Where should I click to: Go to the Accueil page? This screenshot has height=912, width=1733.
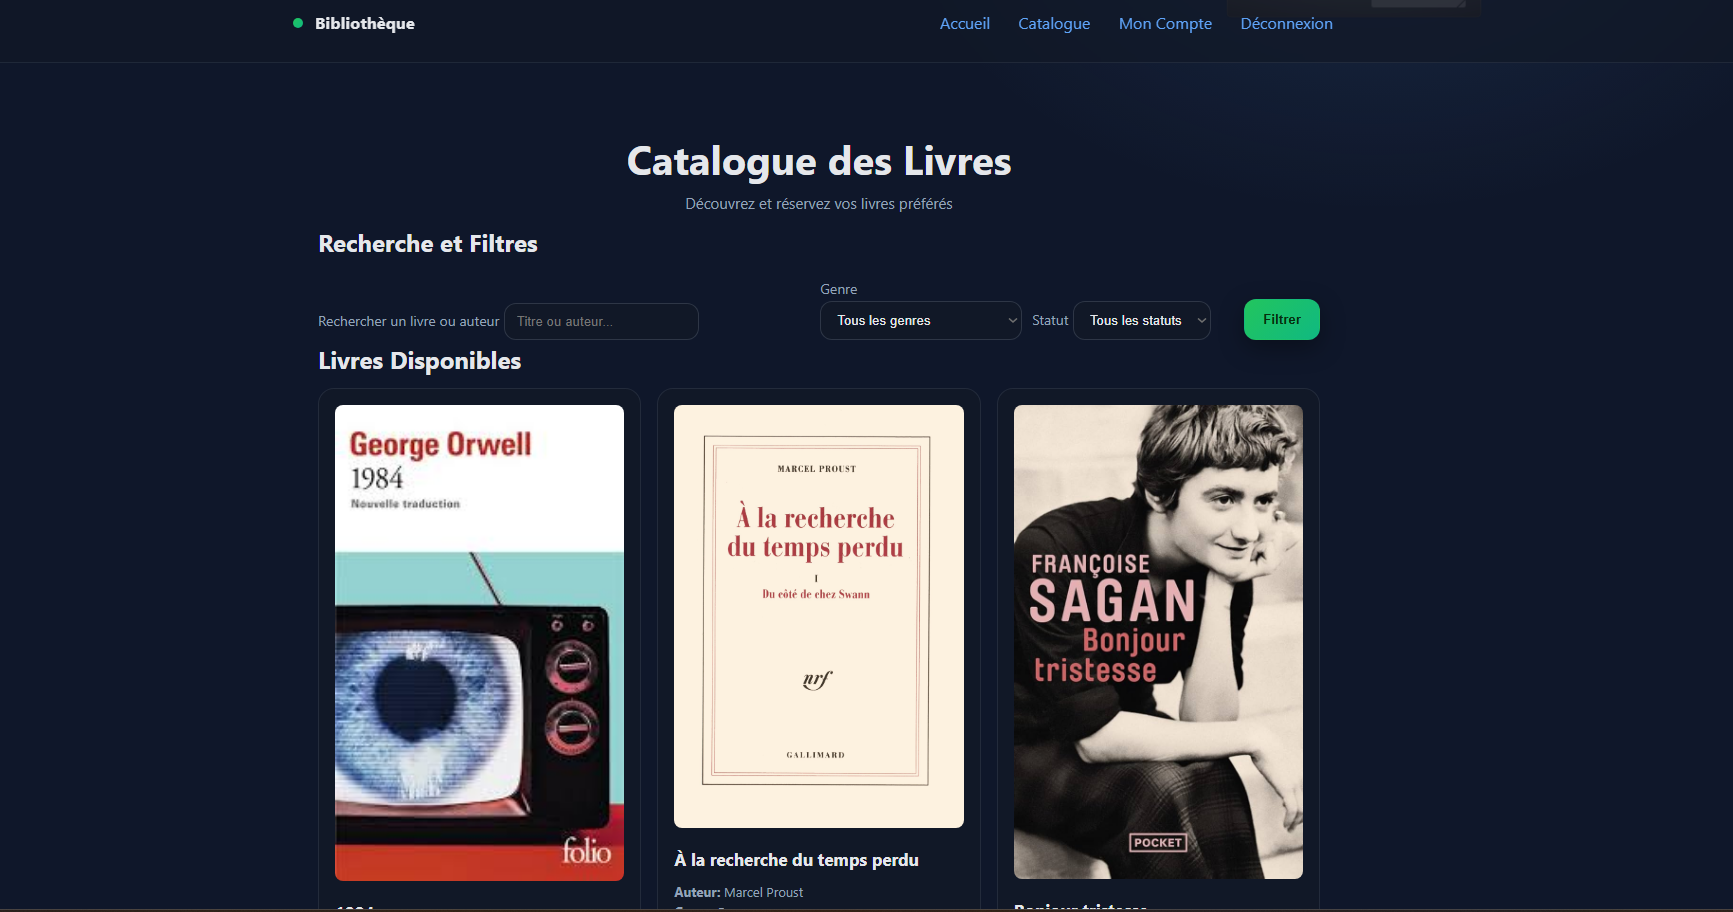(964, 23)
